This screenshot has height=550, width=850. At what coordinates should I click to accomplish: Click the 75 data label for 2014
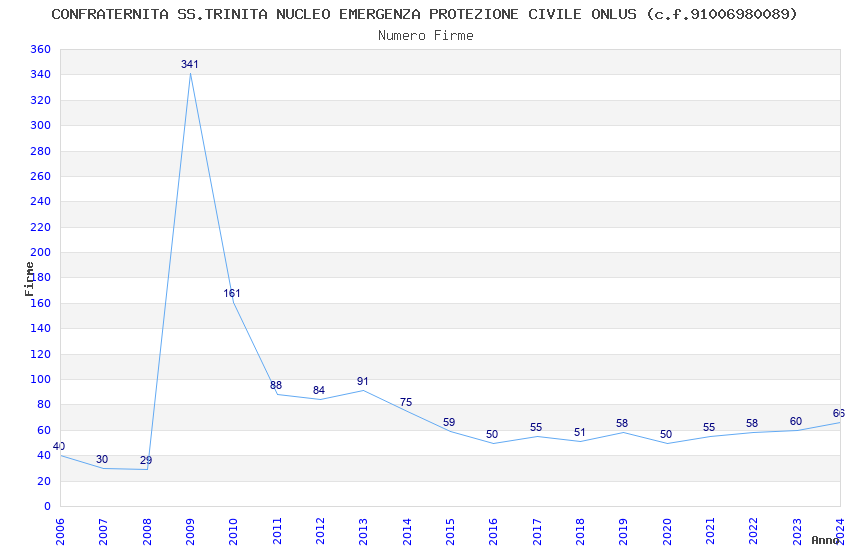[406, 402]
